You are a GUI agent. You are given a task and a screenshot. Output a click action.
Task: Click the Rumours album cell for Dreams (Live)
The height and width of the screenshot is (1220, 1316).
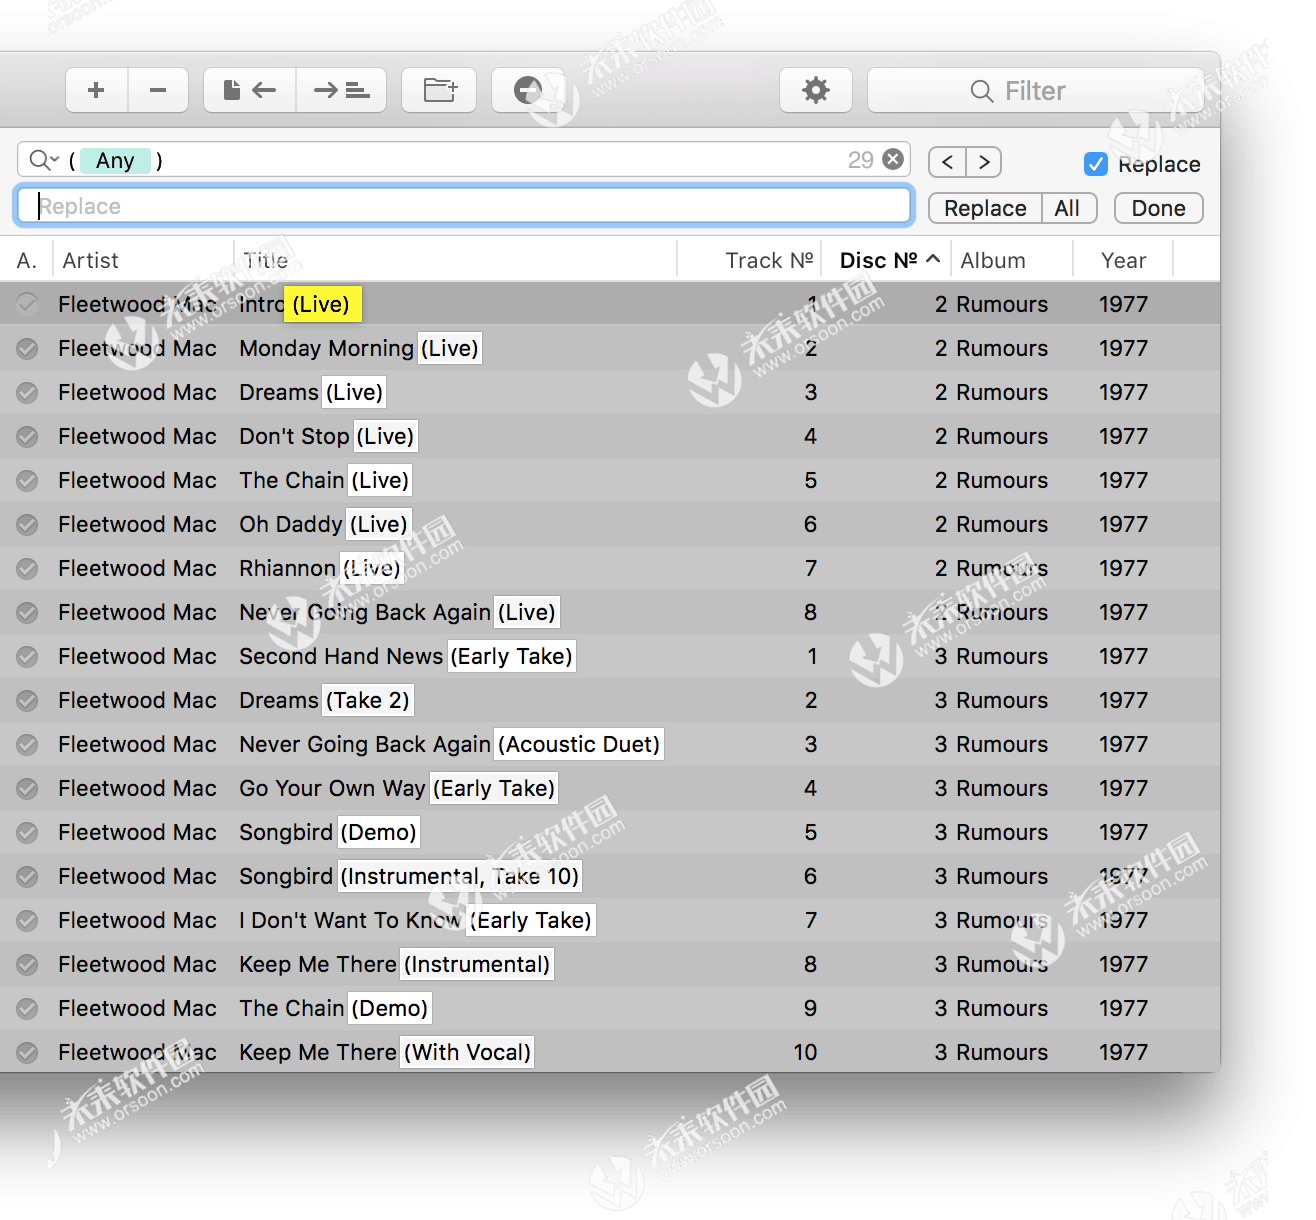click(x=1002, y=392)
